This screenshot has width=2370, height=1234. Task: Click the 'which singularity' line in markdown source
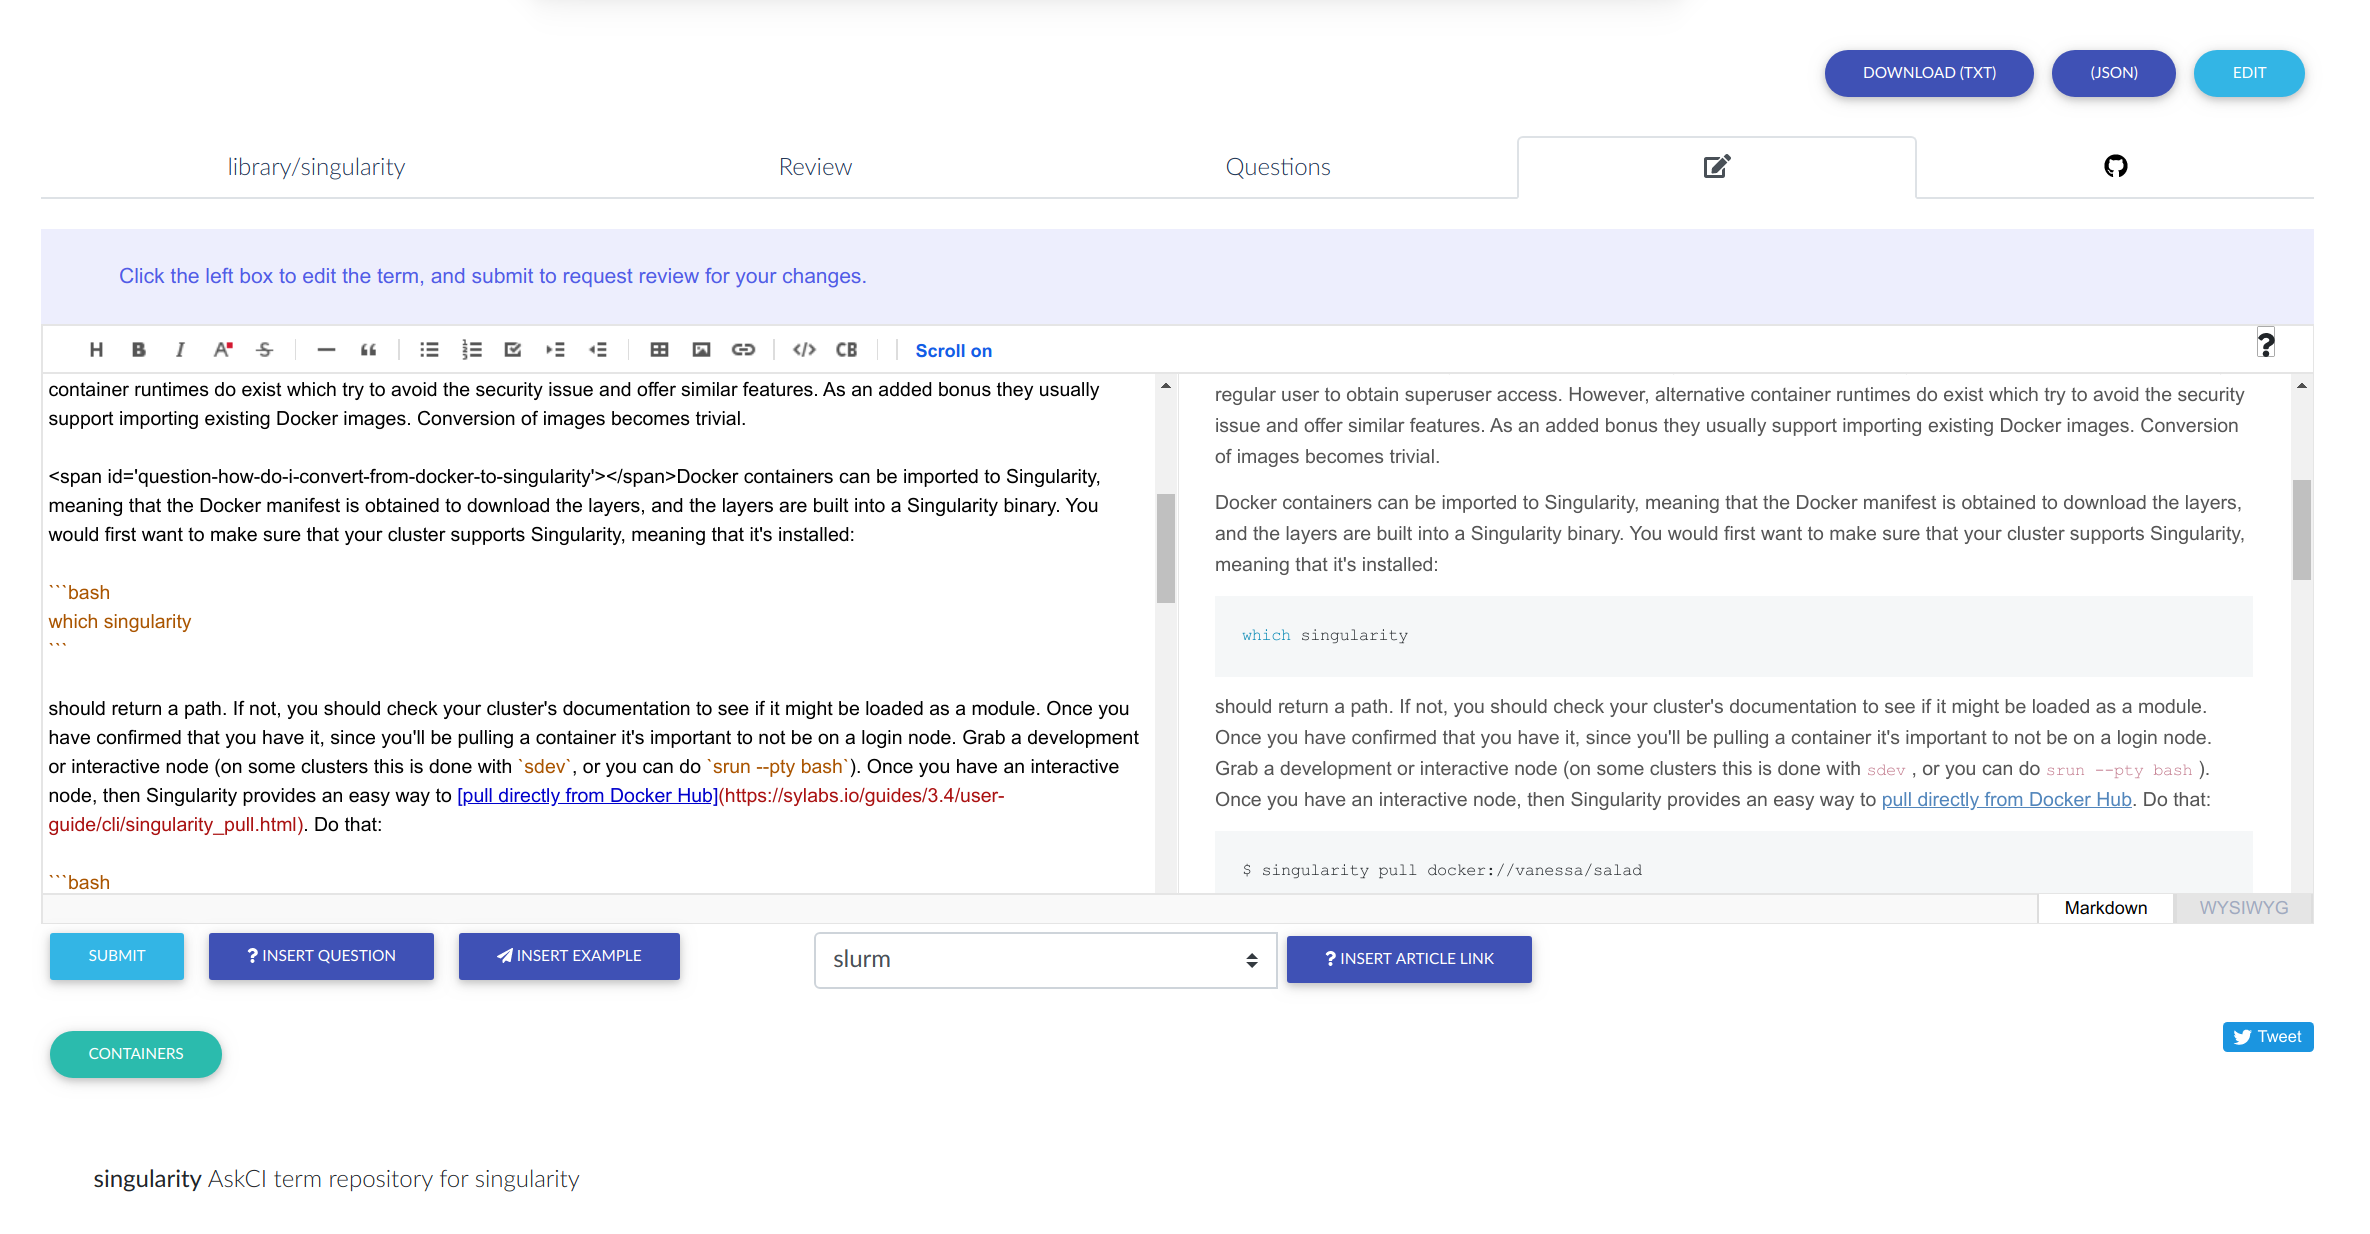click(x=120, y=622)
